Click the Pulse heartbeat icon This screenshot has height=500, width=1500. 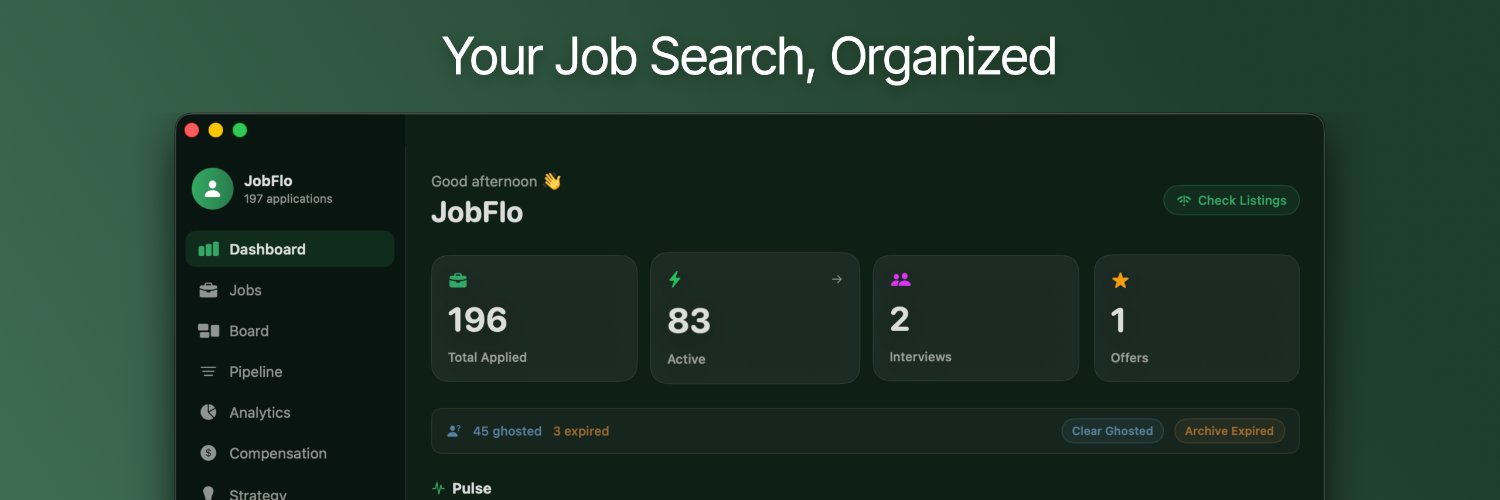438,488
